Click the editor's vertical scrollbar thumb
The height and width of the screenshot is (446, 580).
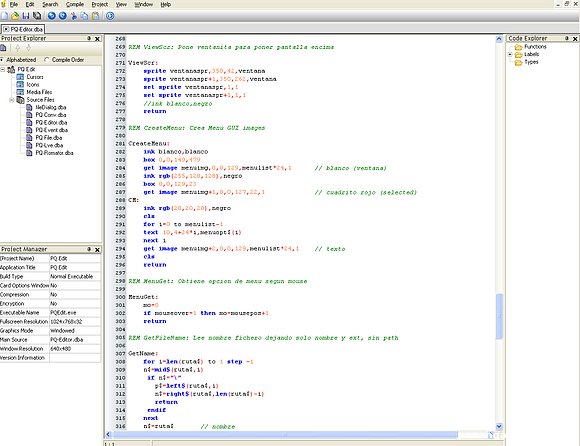499,316
